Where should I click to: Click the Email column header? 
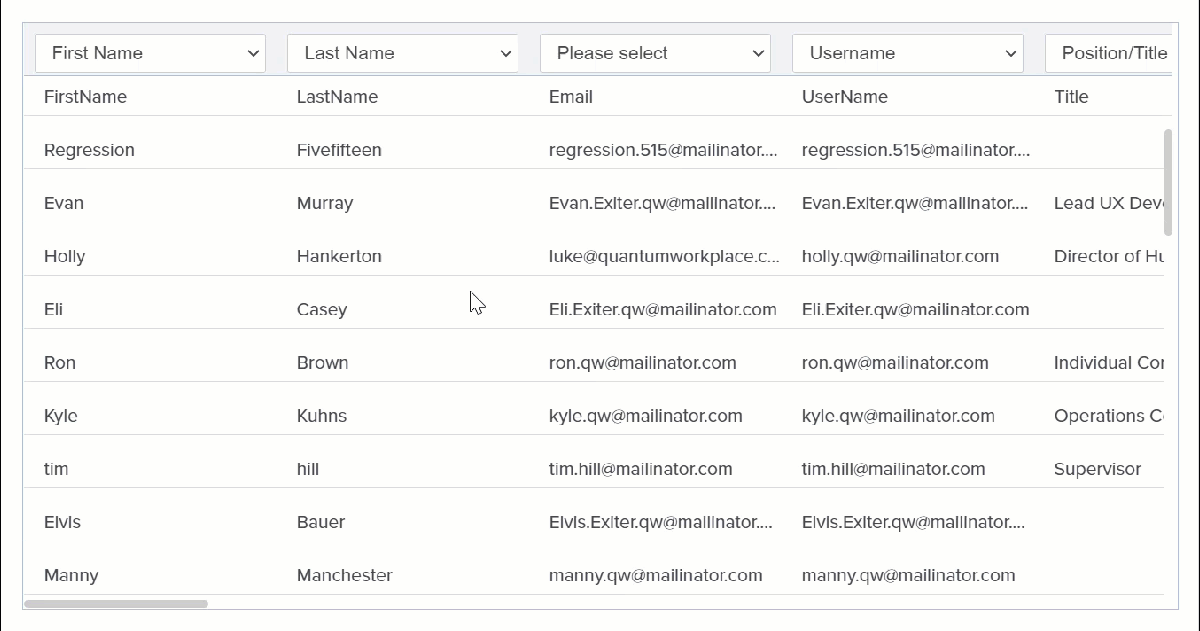point(570,96)
